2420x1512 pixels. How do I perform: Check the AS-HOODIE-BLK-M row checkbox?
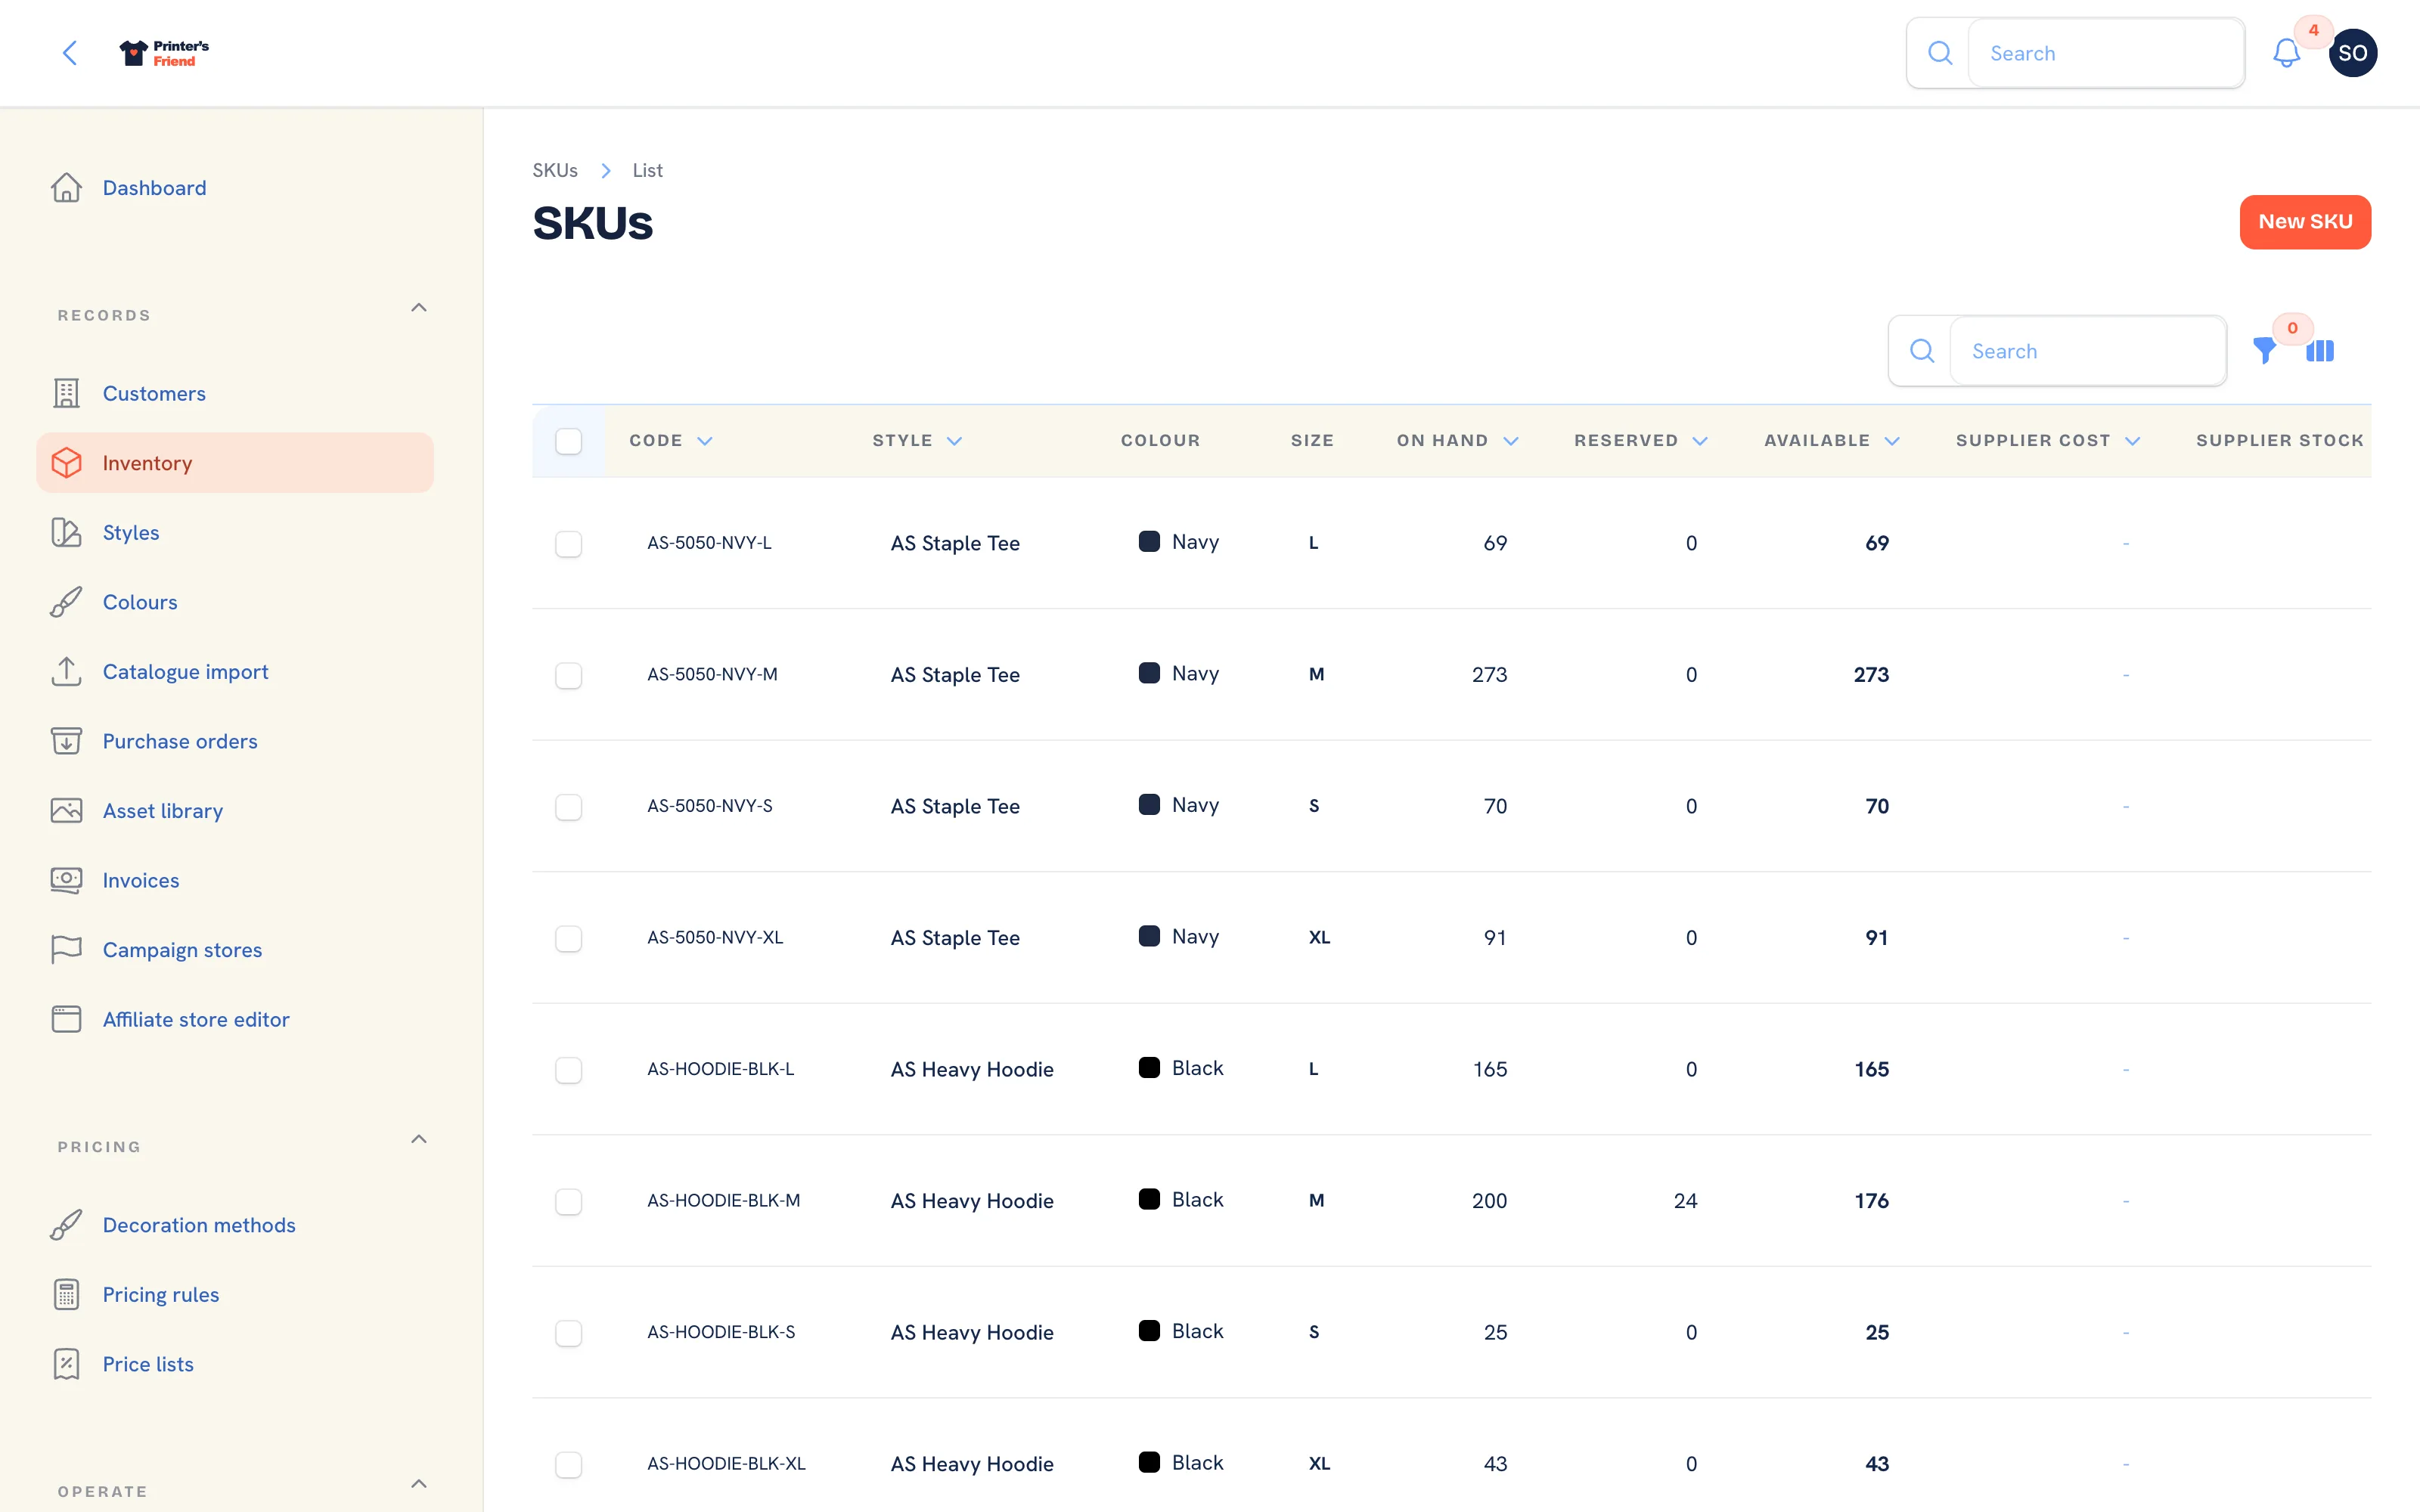(568, 1201)
